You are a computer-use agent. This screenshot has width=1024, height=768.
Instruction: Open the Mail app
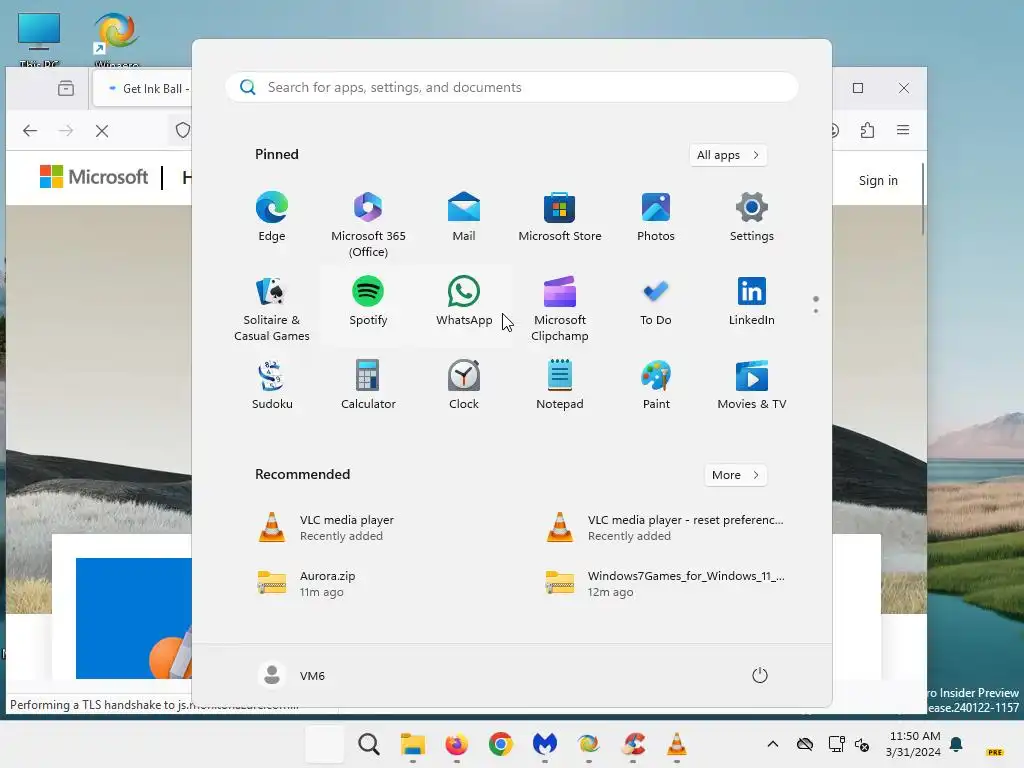click(x=464, y=217)
